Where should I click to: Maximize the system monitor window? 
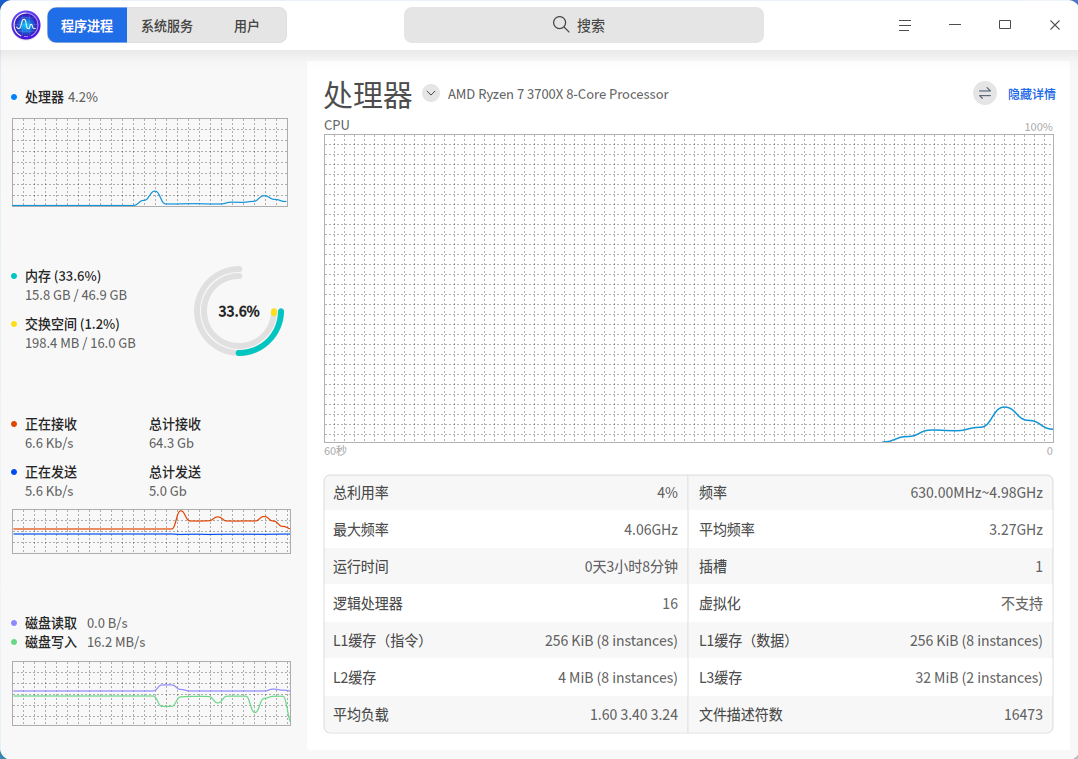(x=1005, y=25)
